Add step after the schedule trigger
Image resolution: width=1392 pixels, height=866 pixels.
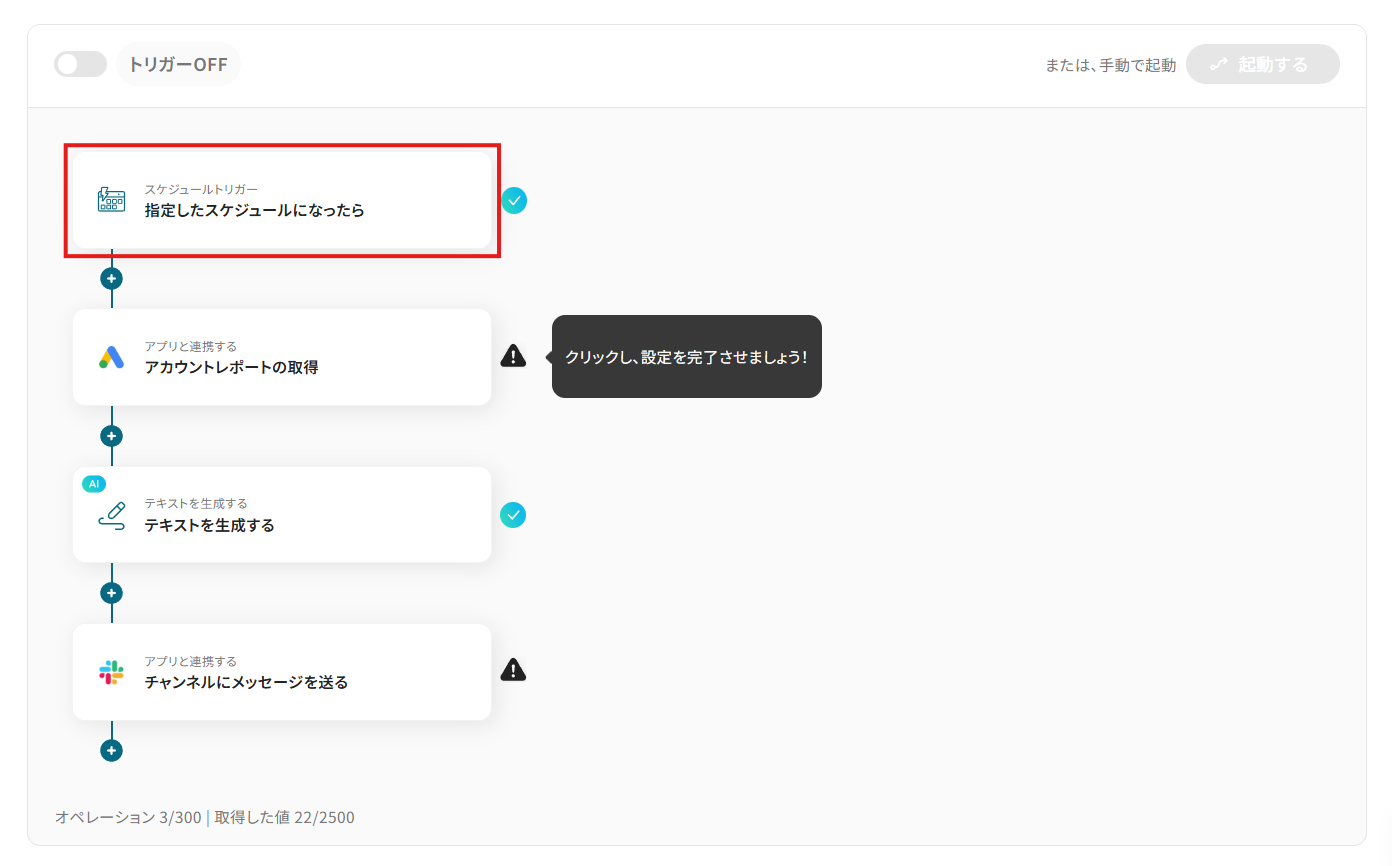(x=111, y=278)
